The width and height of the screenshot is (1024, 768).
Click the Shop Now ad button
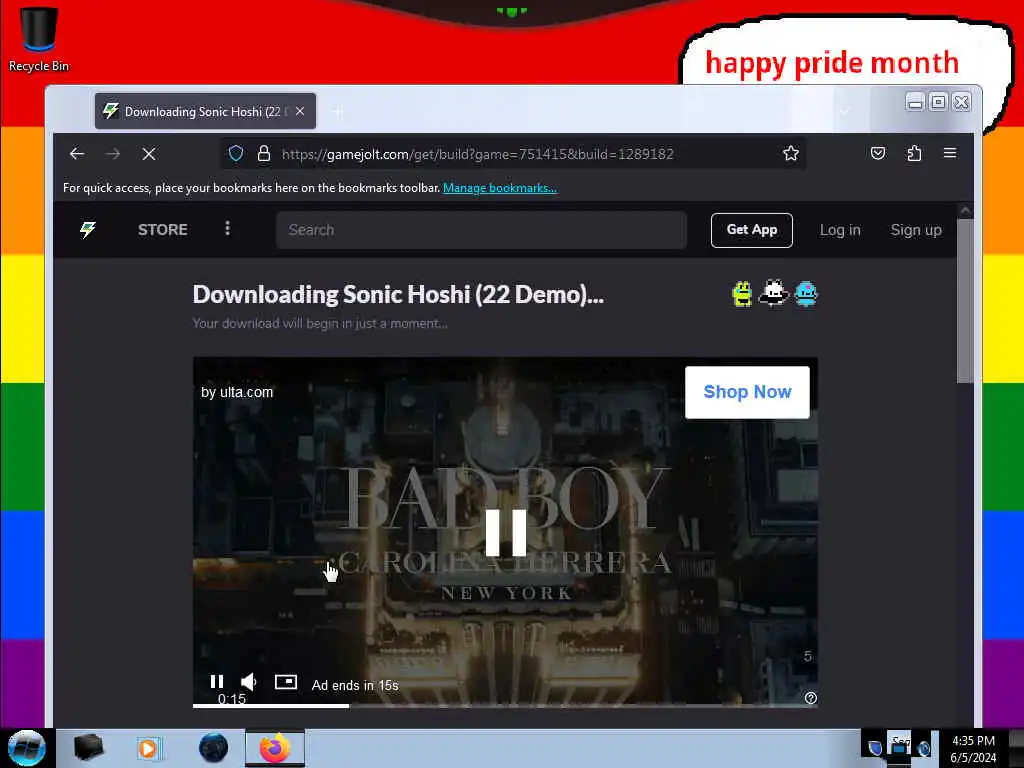747,392
